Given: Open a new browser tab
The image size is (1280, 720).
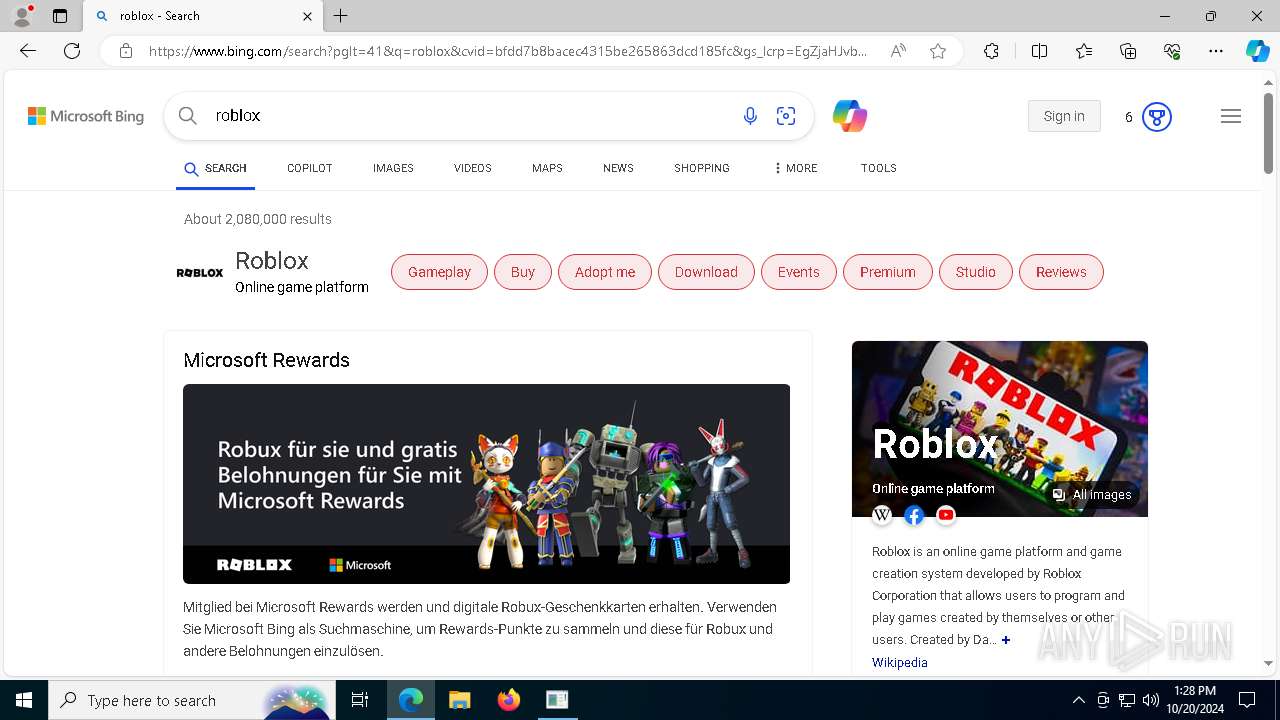Looking at the screenshot, I should (341, 16).
